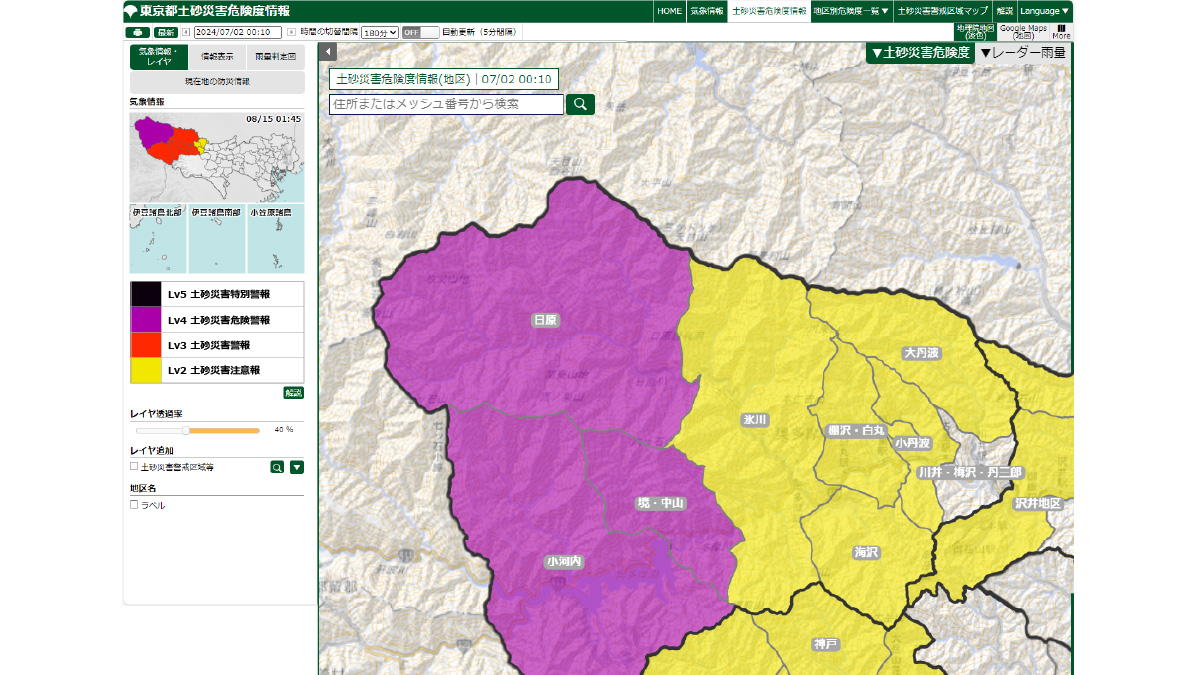Click the purple Lv4 legend swatch
The width and height of the screenshot is (1200, 675).
point(146,320)
